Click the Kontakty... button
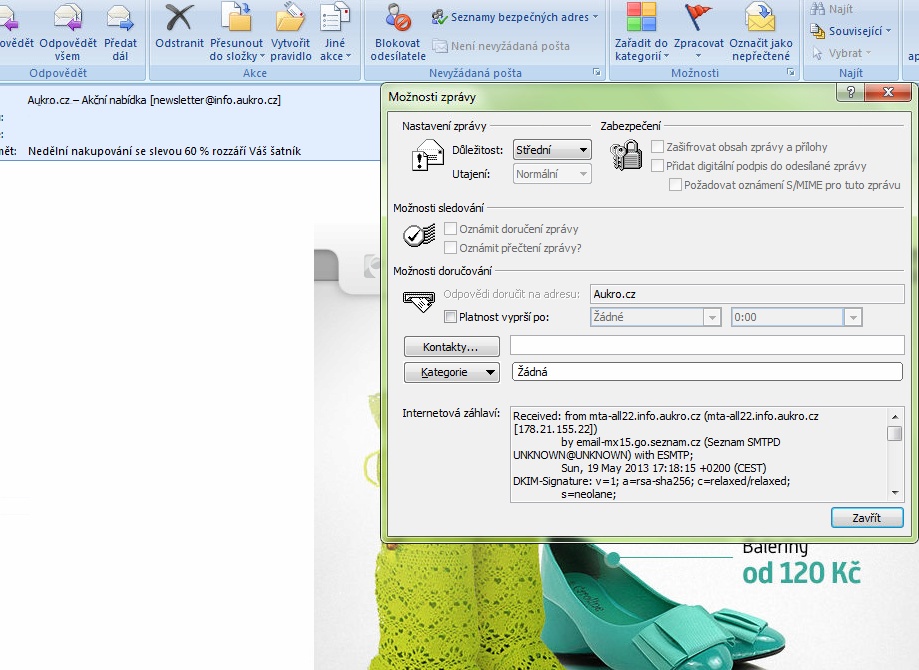This screenshot has height=670, width=919. [451, 347]
